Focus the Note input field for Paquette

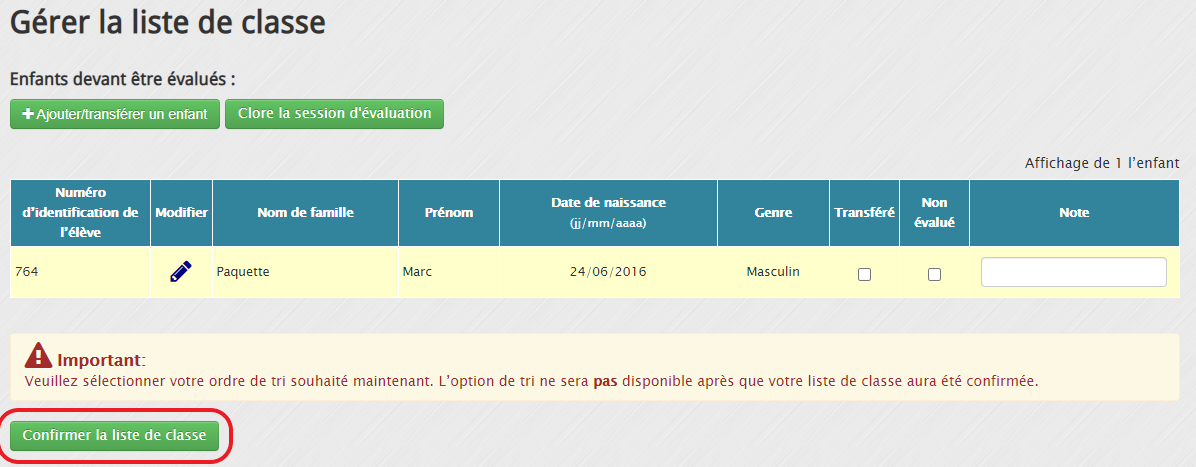click(x=1074, y=272)
